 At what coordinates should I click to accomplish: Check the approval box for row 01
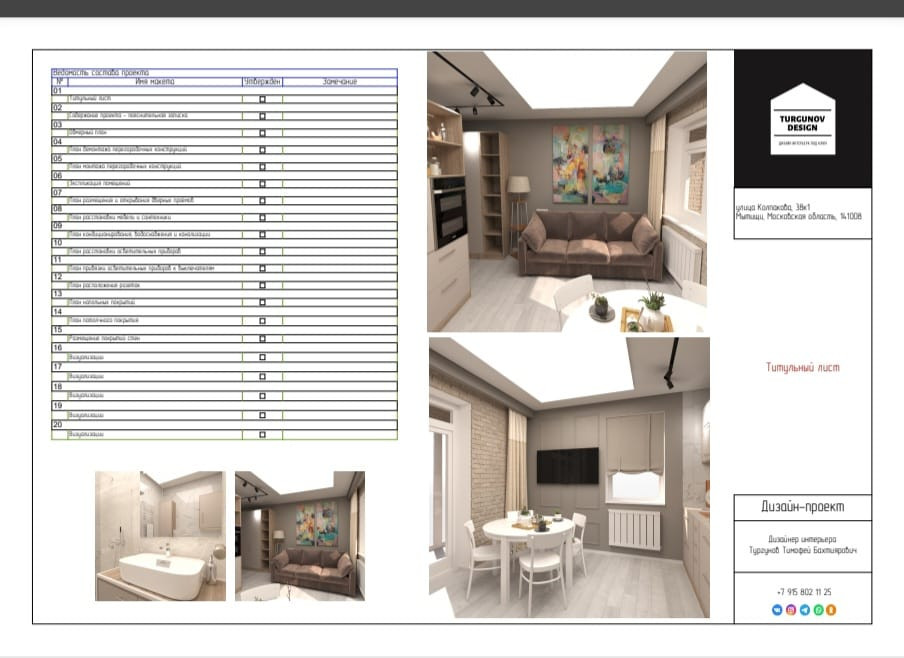[x=263, y=99]
